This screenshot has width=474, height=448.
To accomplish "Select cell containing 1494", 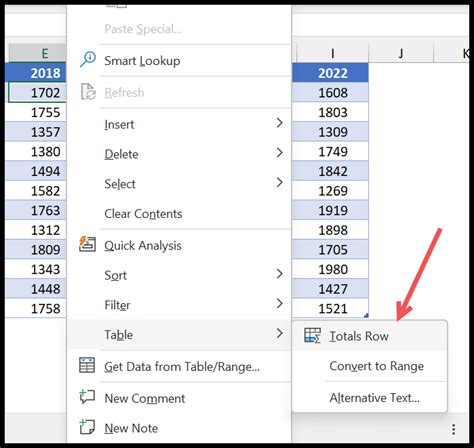I will [x=36, y=171].
